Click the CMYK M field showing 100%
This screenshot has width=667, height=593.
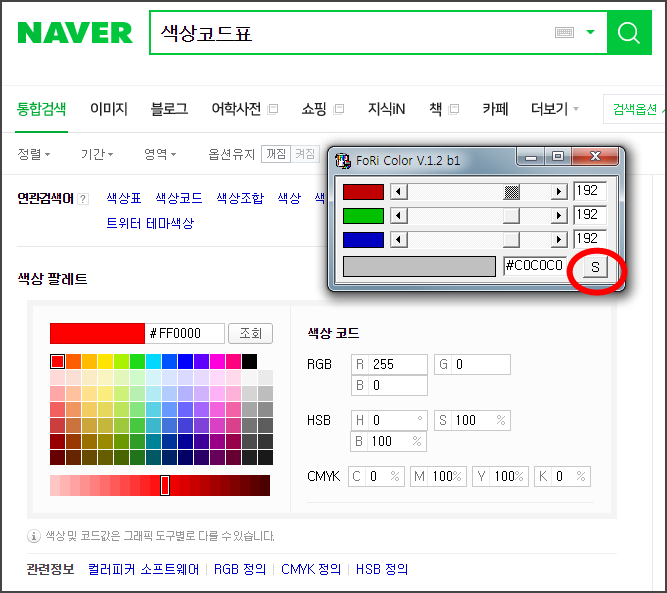click(438, 476)
